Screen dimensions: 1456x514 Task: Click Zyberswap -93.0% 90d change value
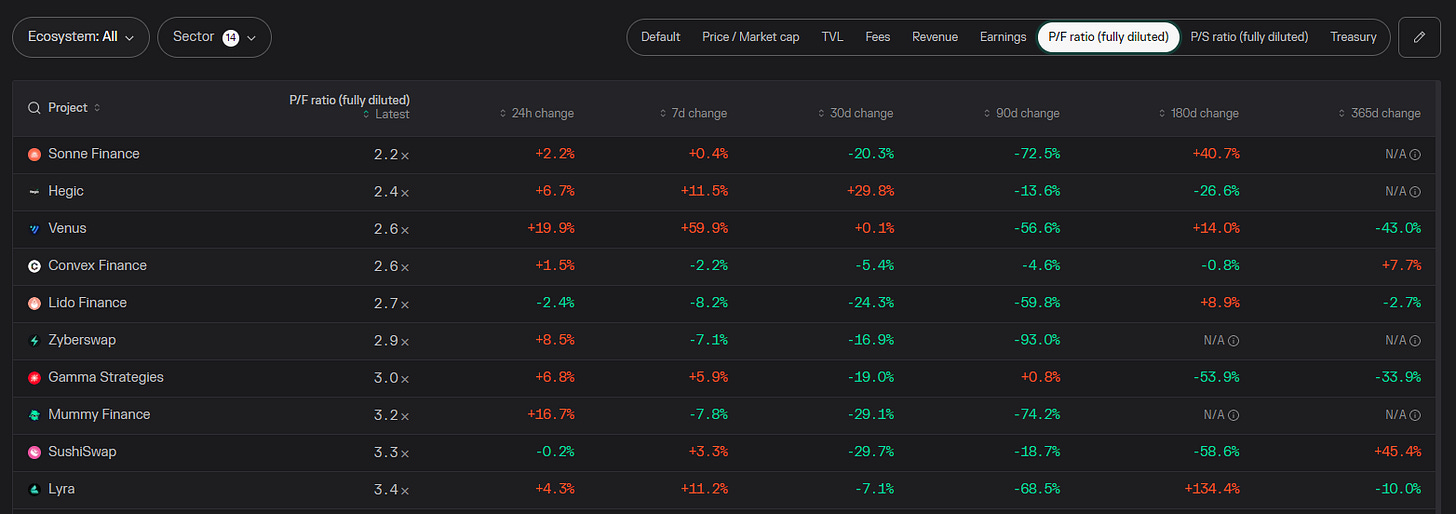tap(1036, 340)
